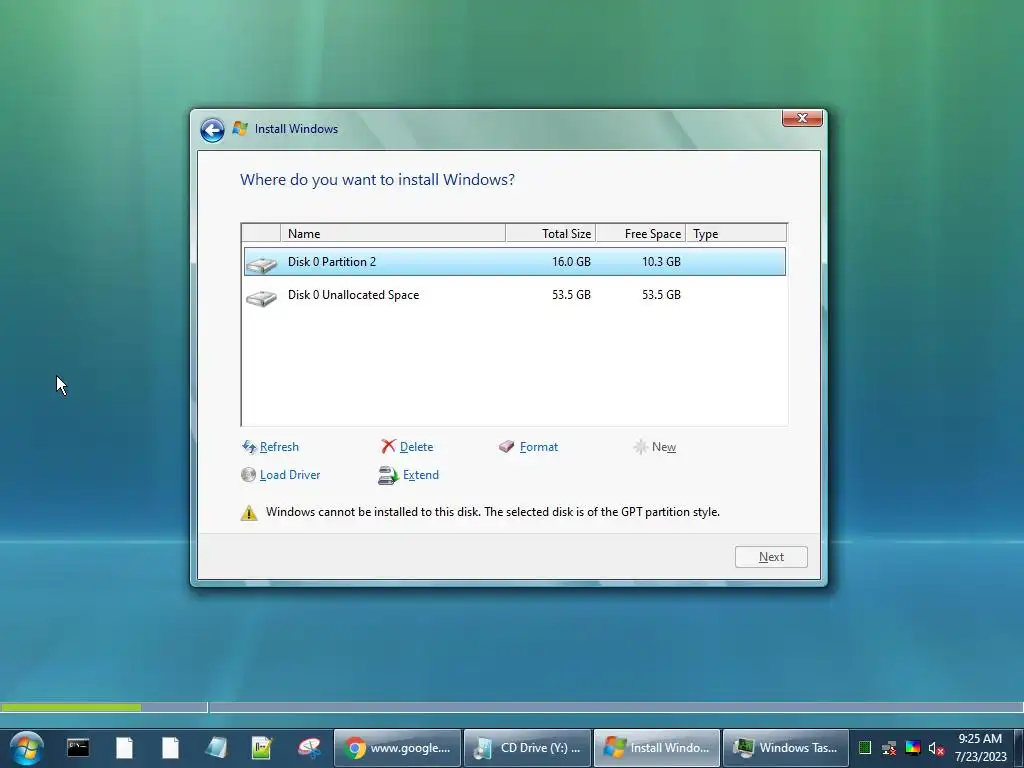Viewport: 1024px width, 768px height.
Task: Switch to Install Windows taskbar button
Action: pyautogui.click(x=657, y=748)
